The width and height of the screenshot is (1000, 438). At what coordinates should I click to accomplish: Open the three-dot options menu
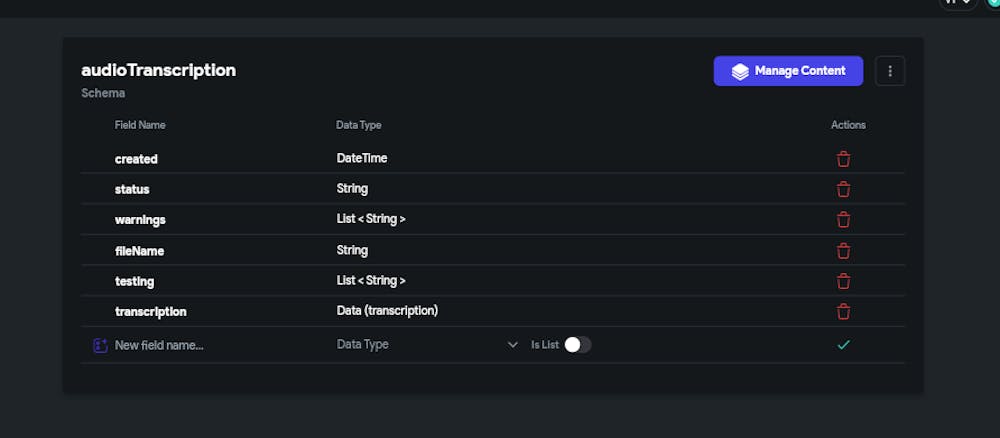click(890, 71)
